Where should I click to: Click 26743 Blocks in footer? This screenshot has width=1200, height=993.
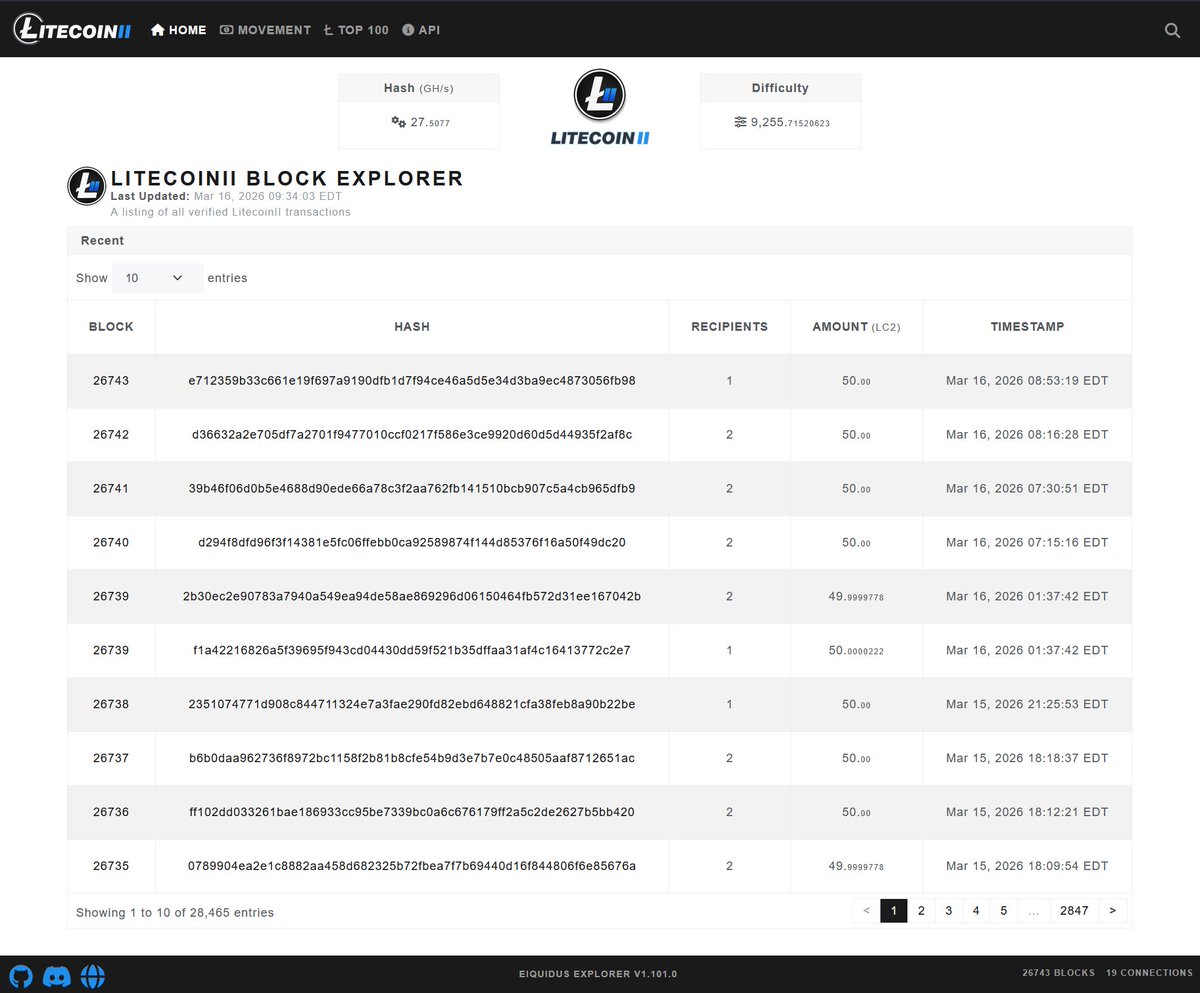pos(1058,974)
